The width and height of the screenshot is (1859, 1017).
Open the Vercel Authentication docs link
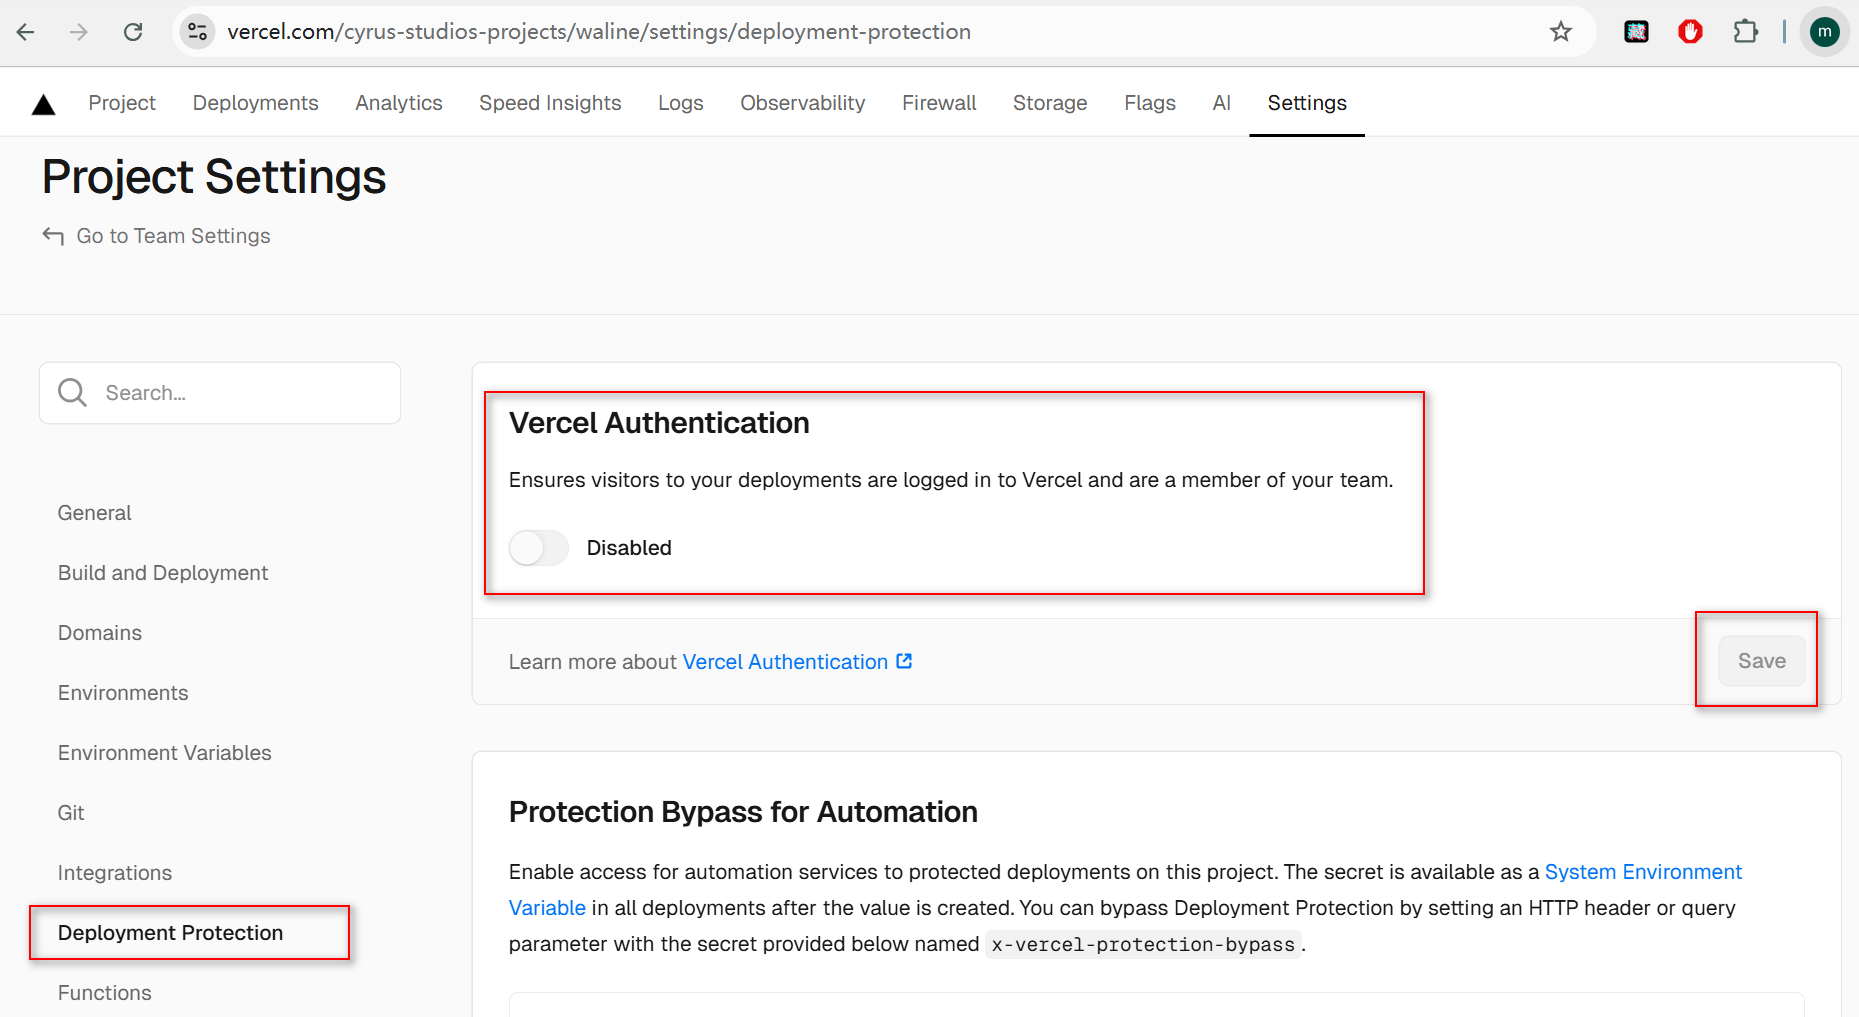pyautogui.click(x=785, y=662)
